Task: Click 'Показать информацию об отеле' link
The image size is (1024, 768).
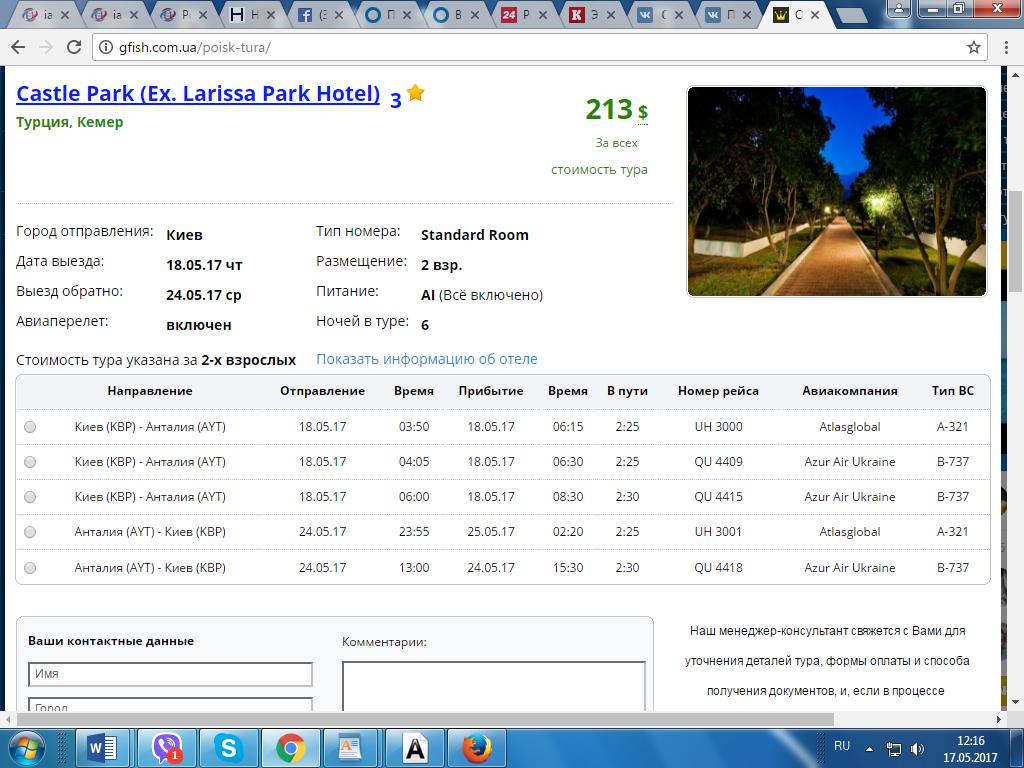Action: 426,359
